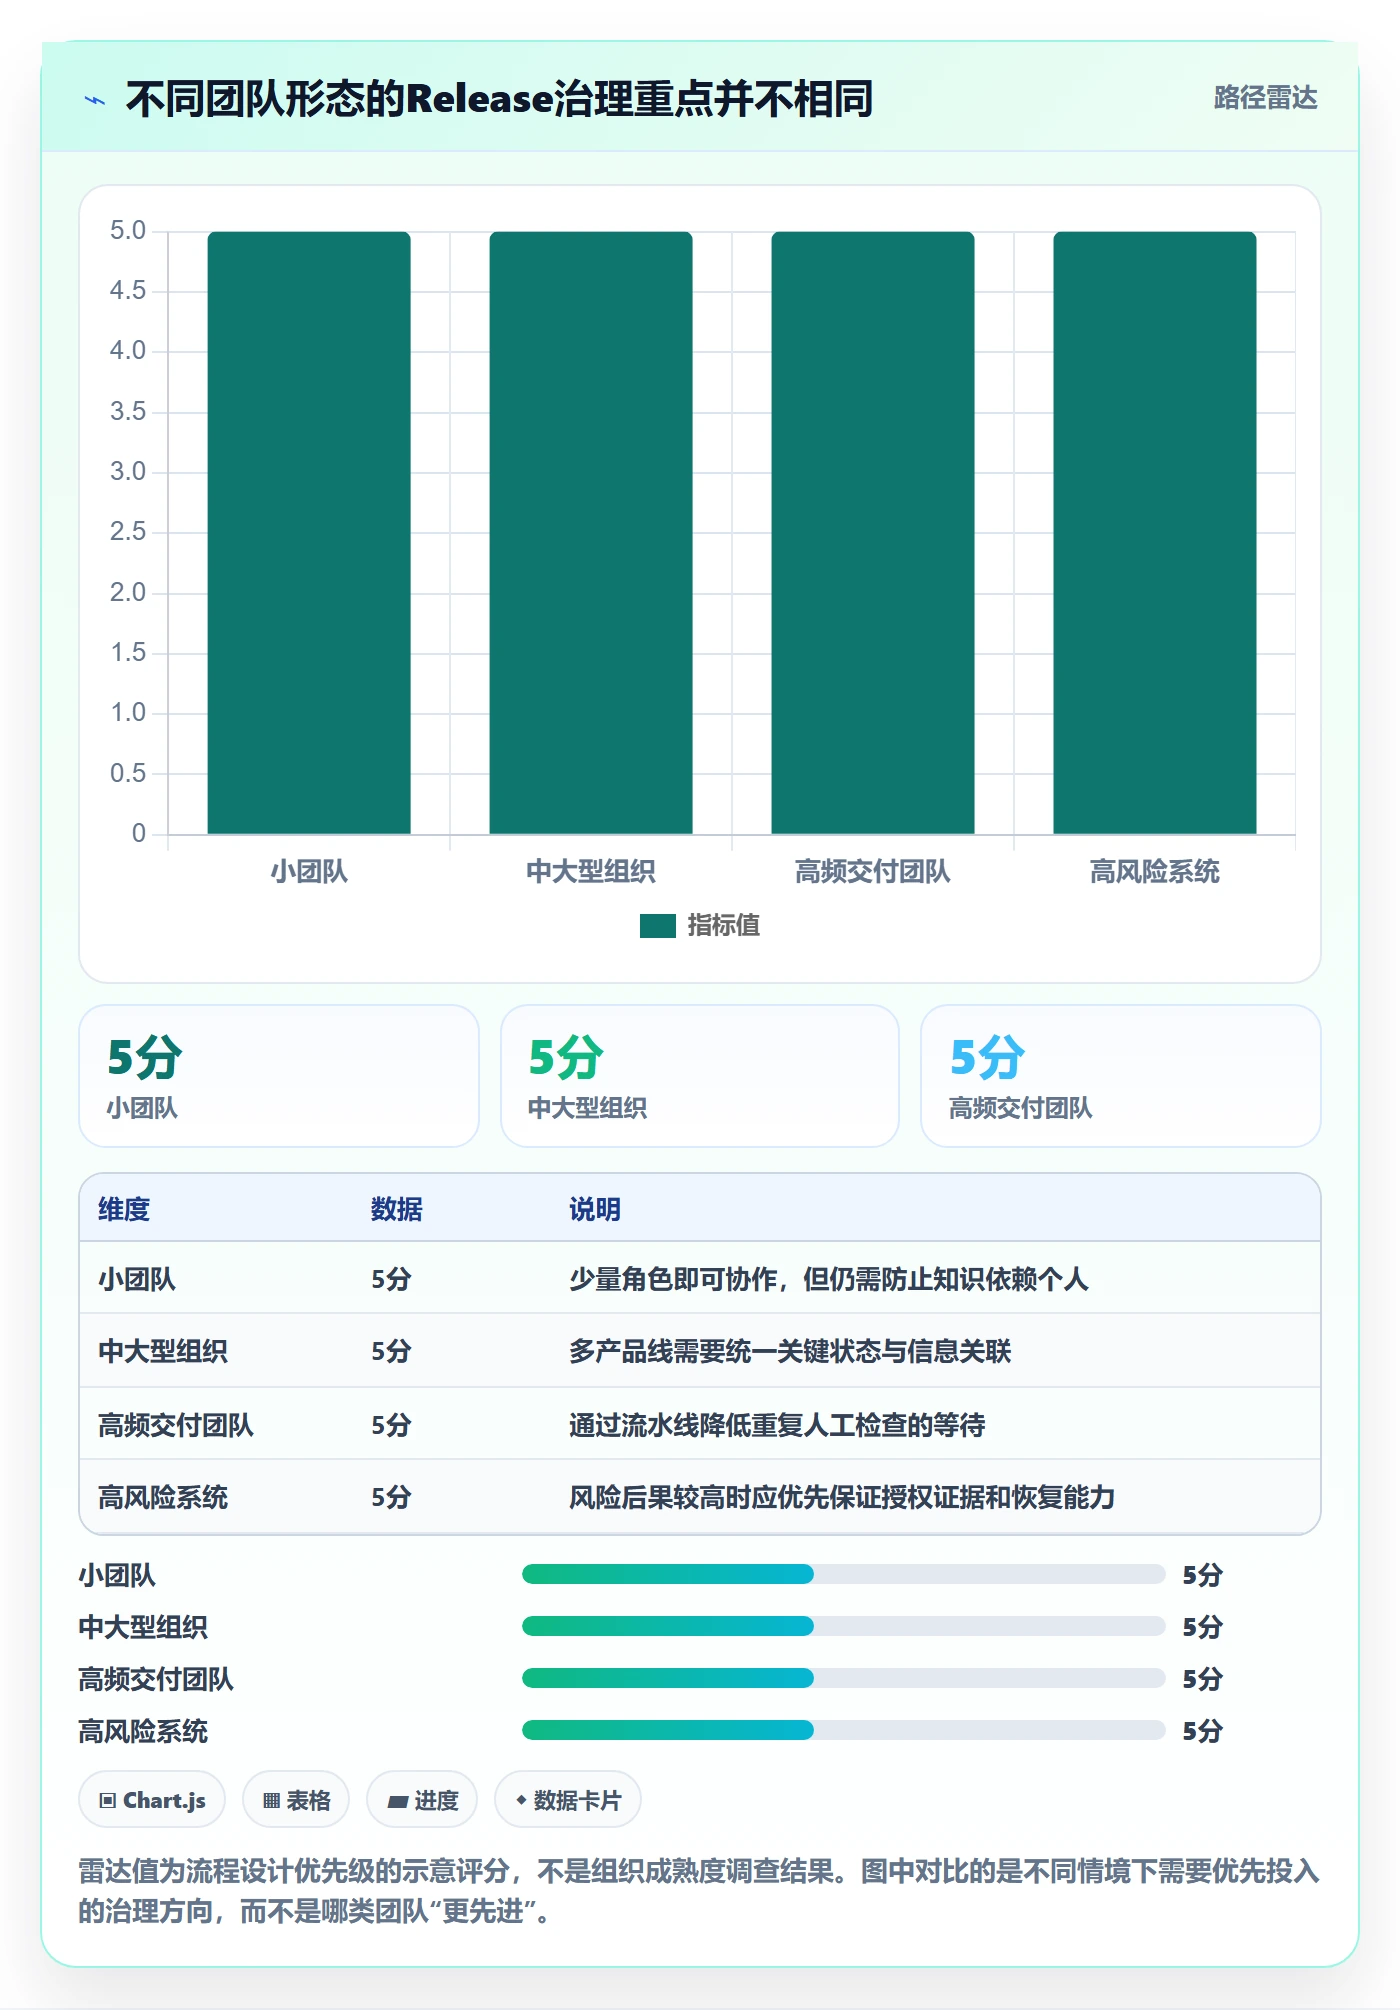Click the 小团队 table row cell
The height and width of the screenshot is (2010, 1400).
coord(137,1279)
